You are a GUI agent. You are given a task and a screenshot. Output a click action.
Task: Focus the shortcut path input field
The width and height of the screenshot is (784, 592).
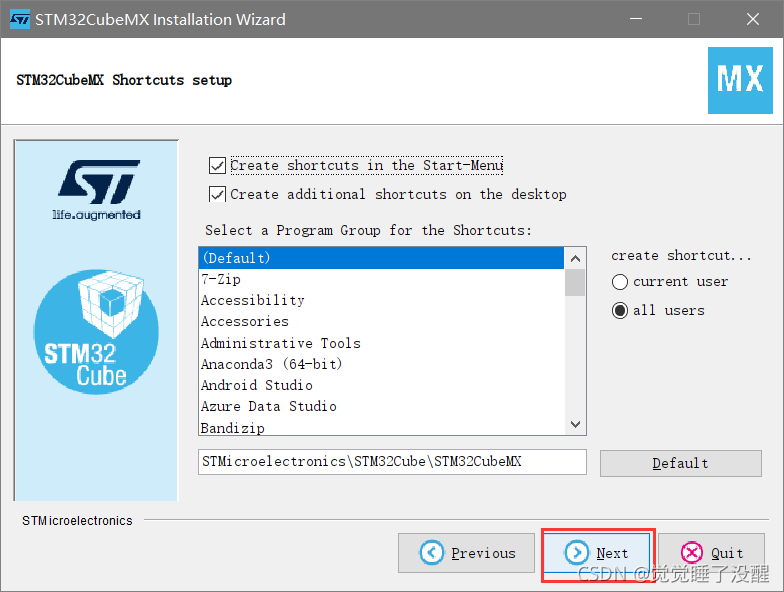pos(392,462)
